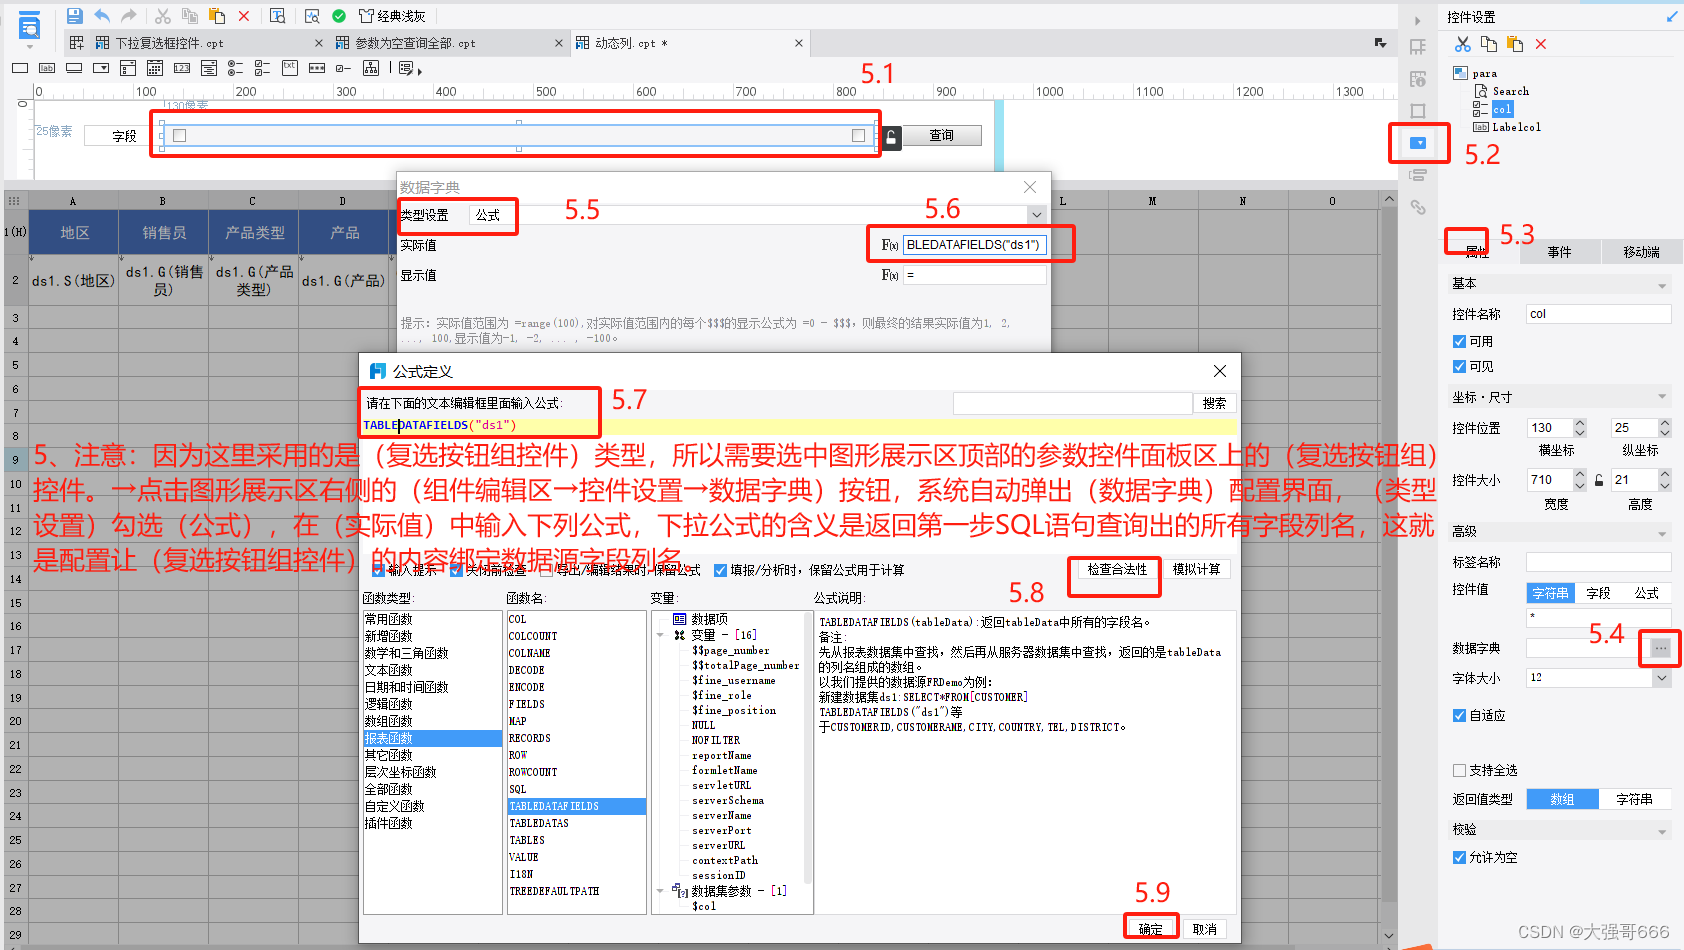
Task: Toggle the 可用 checkbox
Action: coord(1459,341)
